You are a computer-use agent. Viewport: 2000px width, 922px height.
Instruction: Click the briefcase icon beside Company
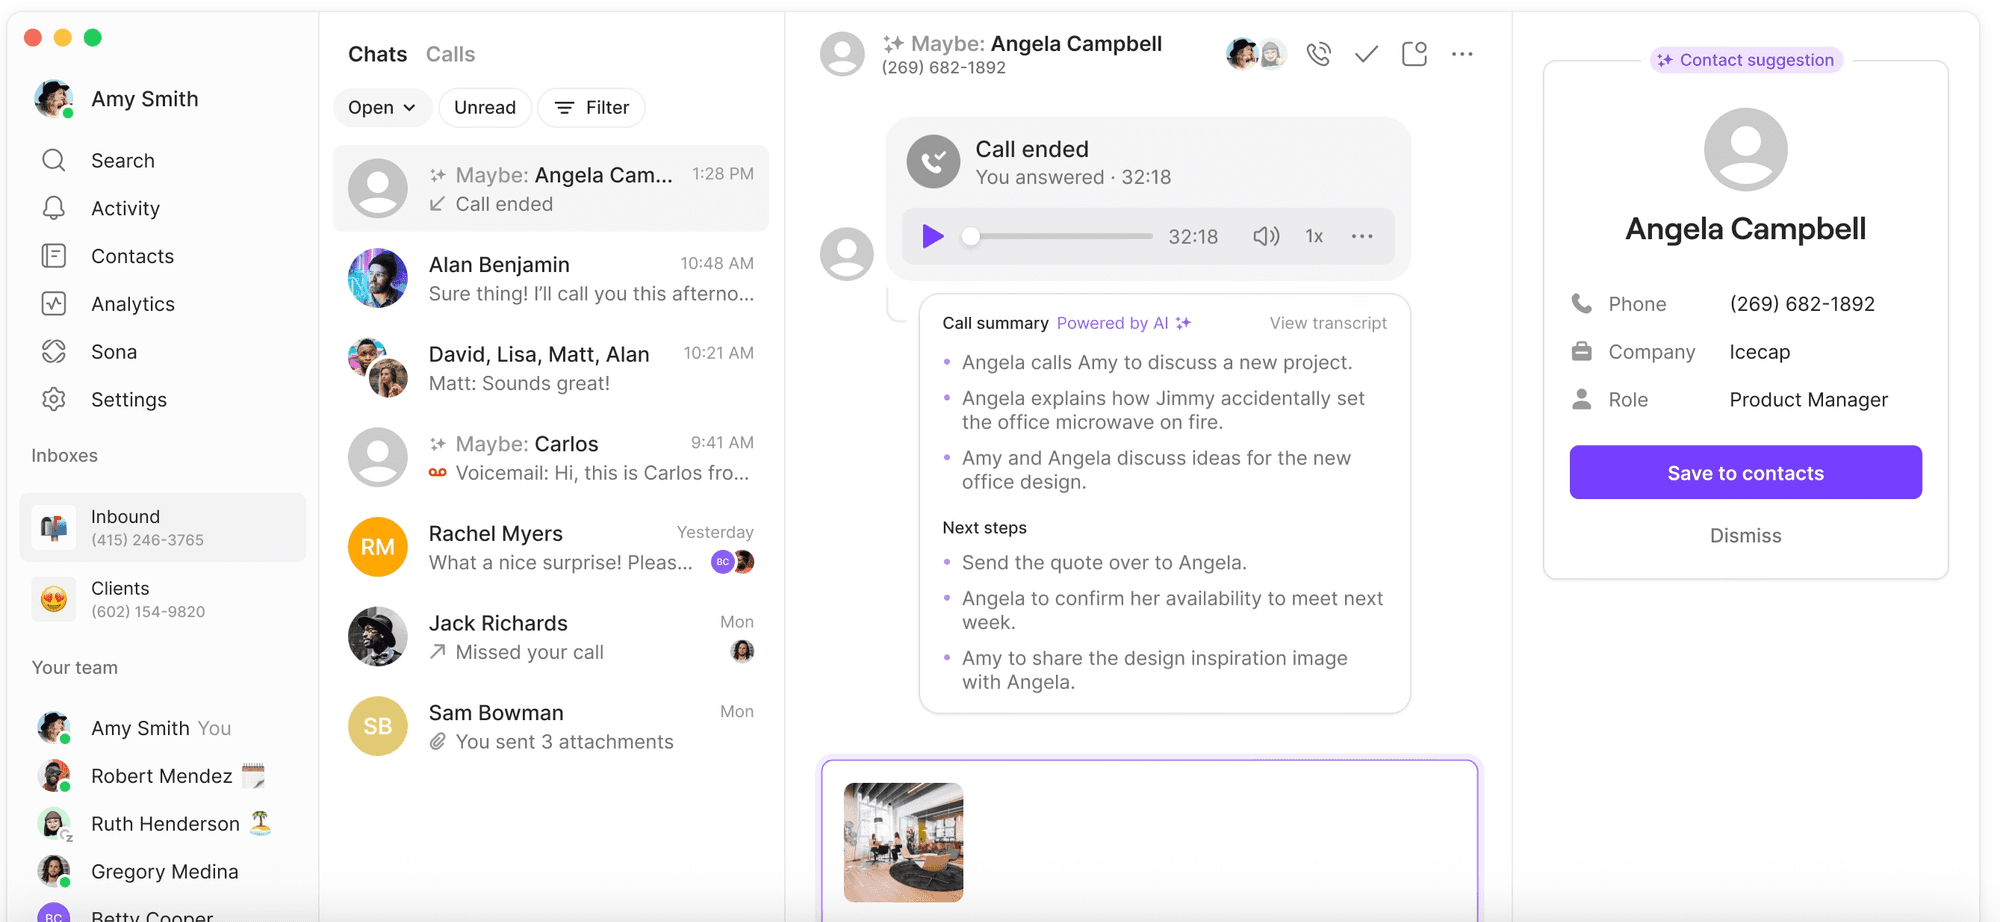1581,351
